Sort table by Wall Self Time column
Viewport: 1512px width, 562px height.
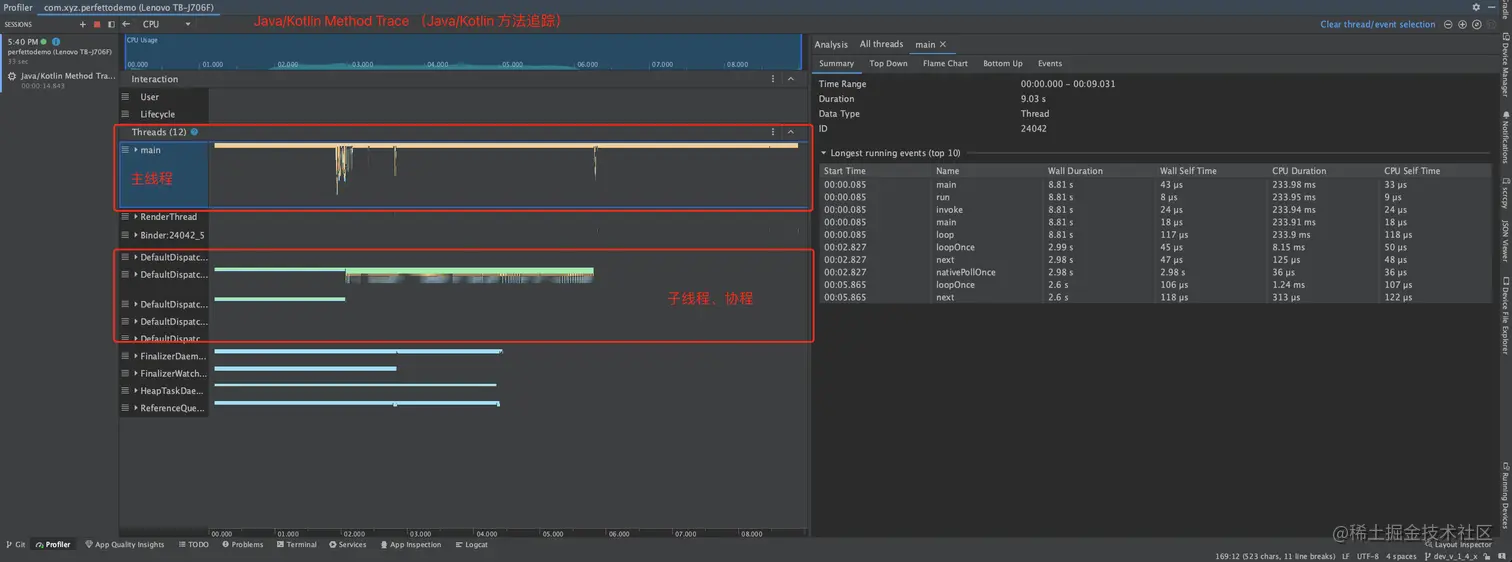coord(1212,171)
